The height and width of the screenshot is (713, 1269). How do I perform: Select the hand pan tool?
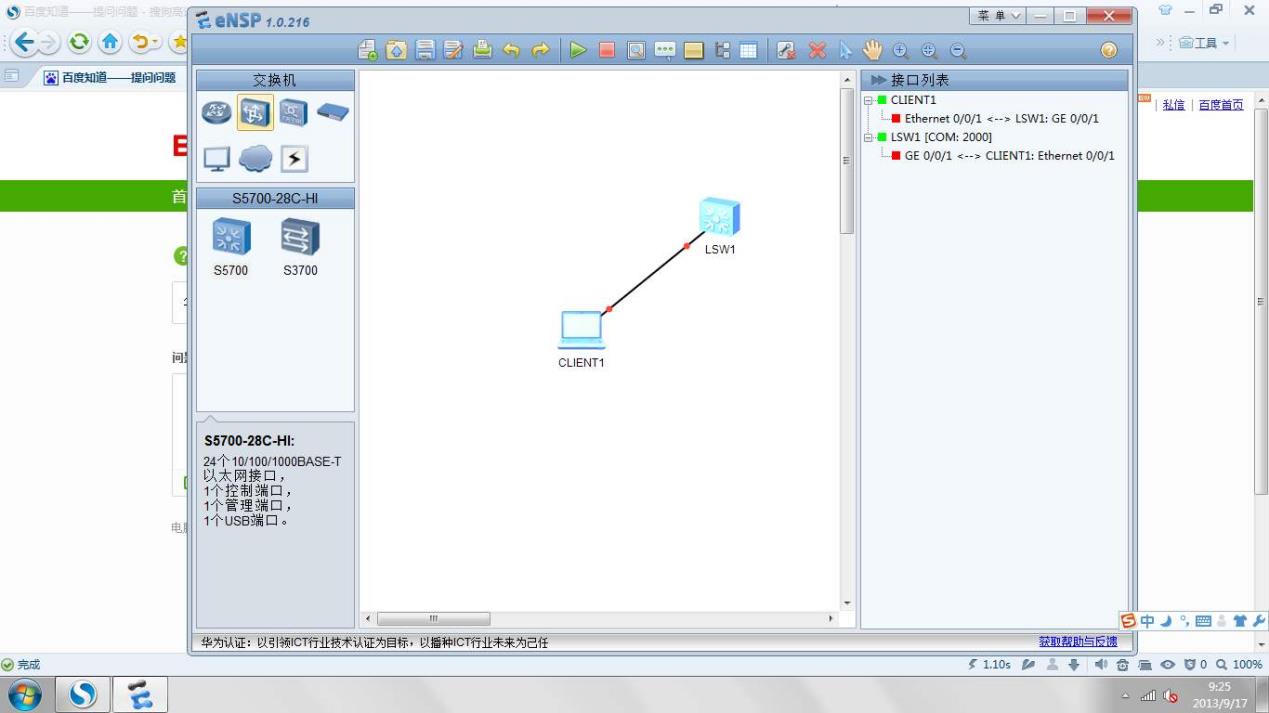pyautogui.click(x=872, y=50)
